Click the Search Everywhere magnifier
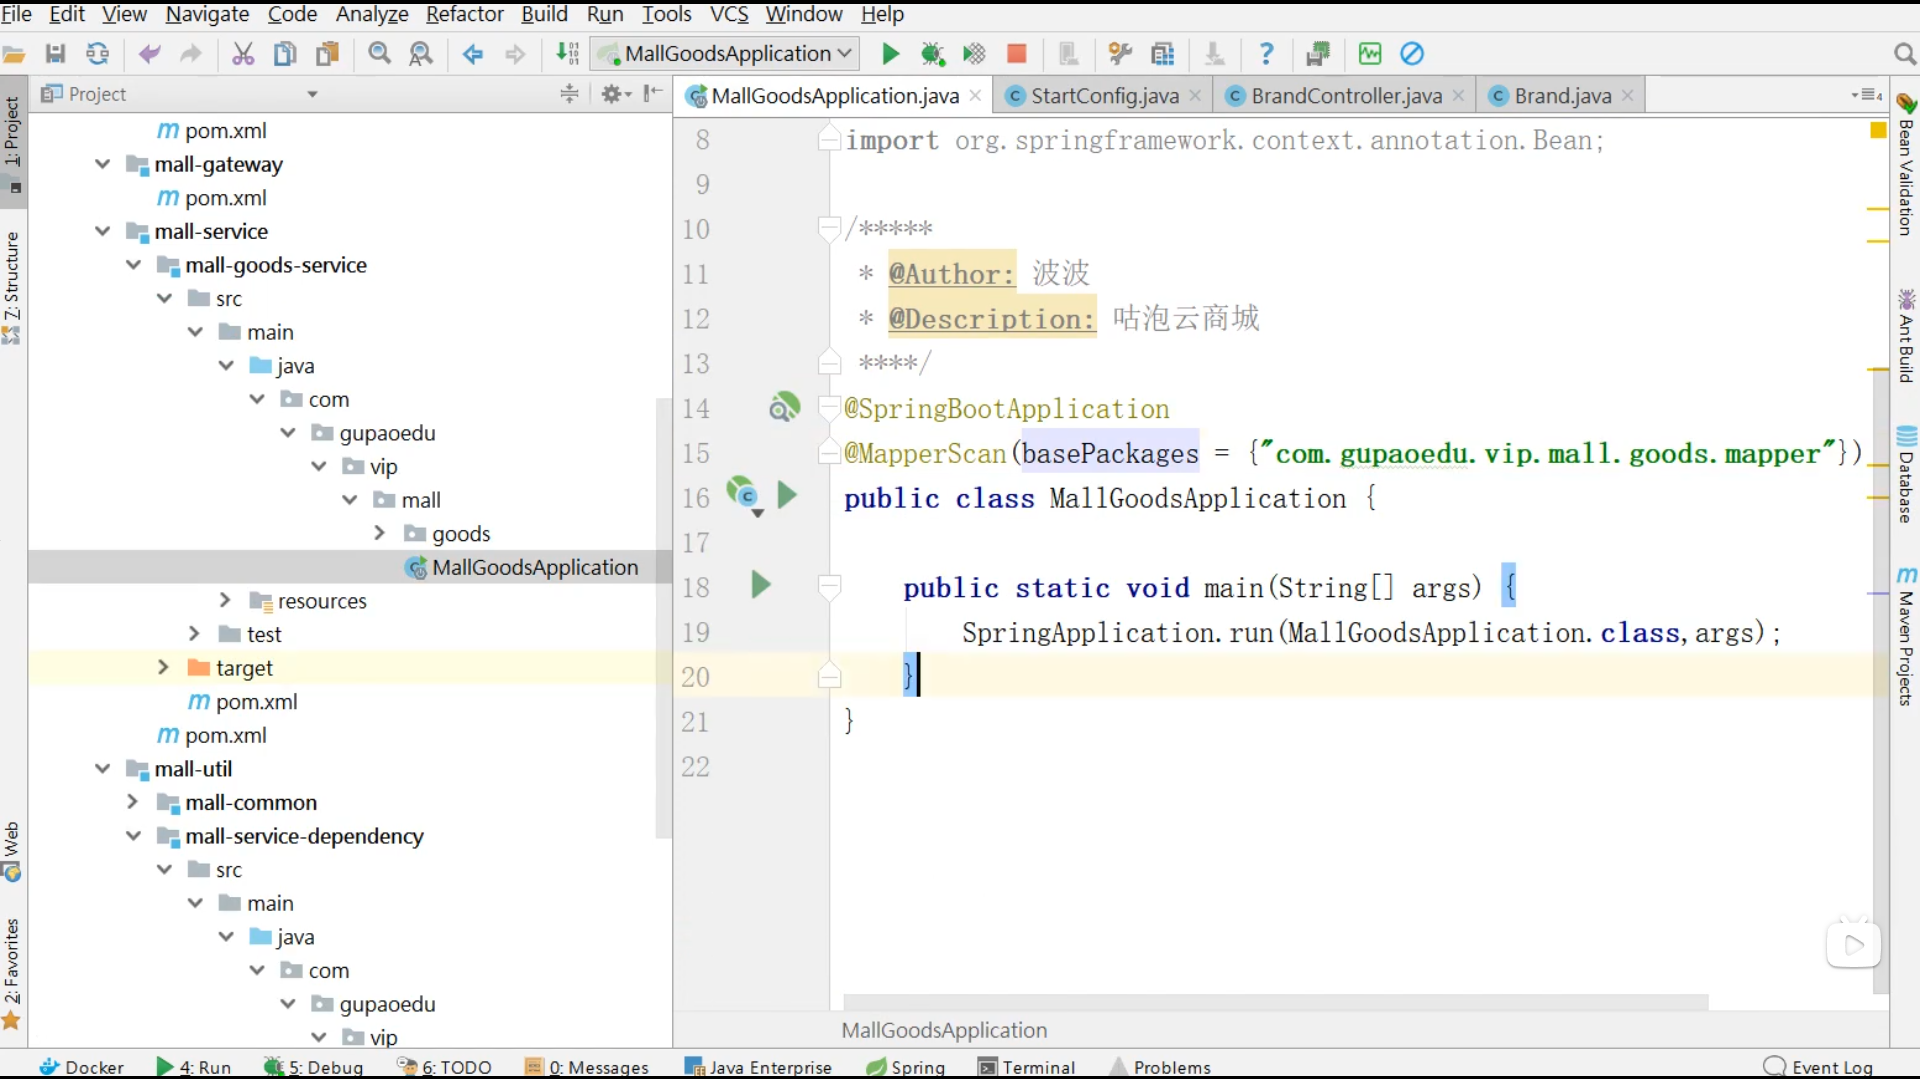Viewport: 1920px width, 1079px height. [1904, 54]
